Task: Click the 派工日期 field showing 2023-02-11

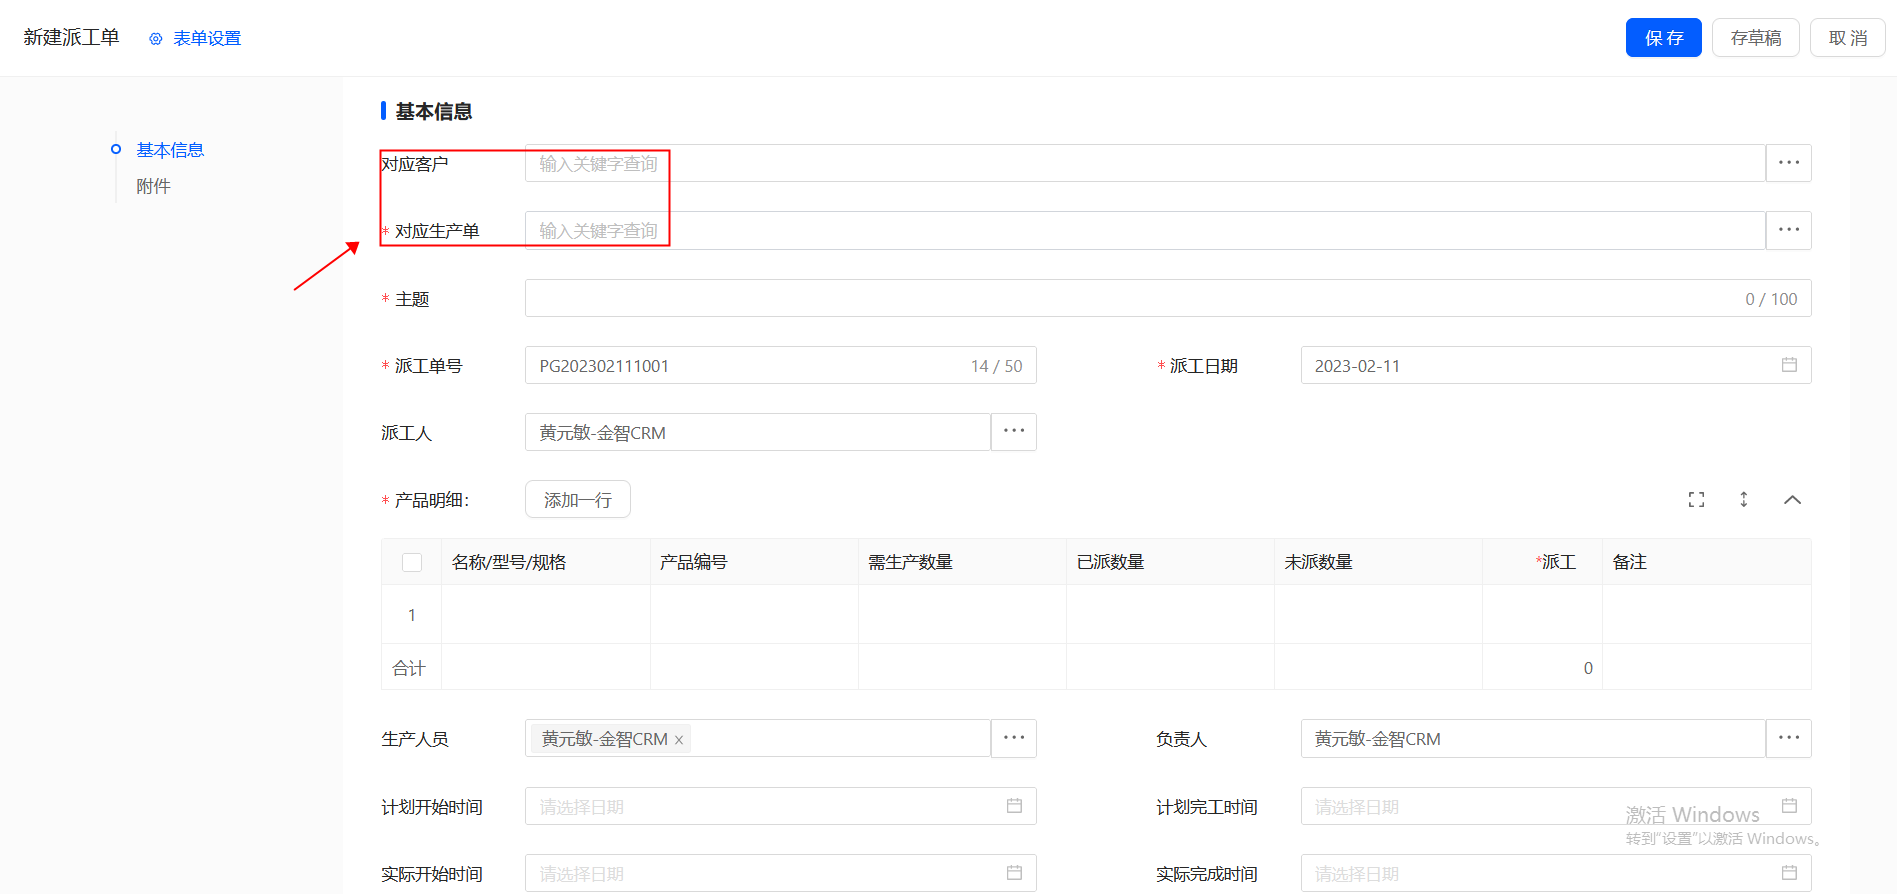Action: 1556,365
